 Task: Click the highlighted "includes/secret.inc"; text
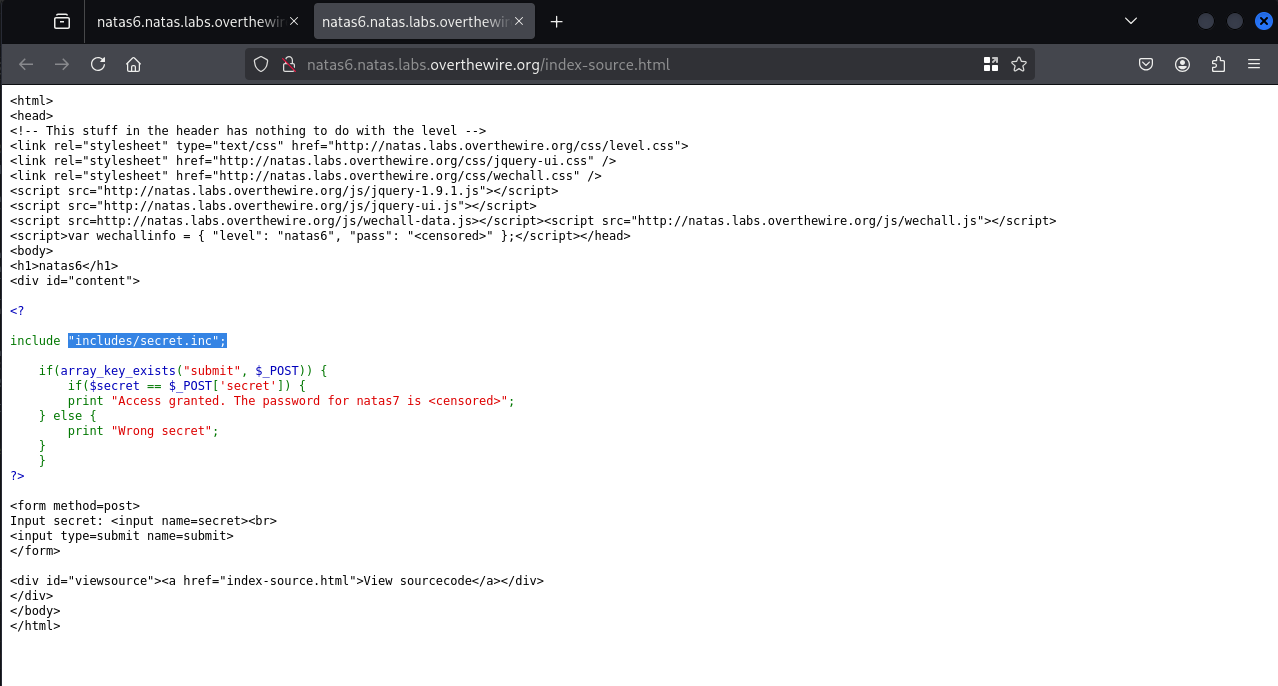click(148, 341)
